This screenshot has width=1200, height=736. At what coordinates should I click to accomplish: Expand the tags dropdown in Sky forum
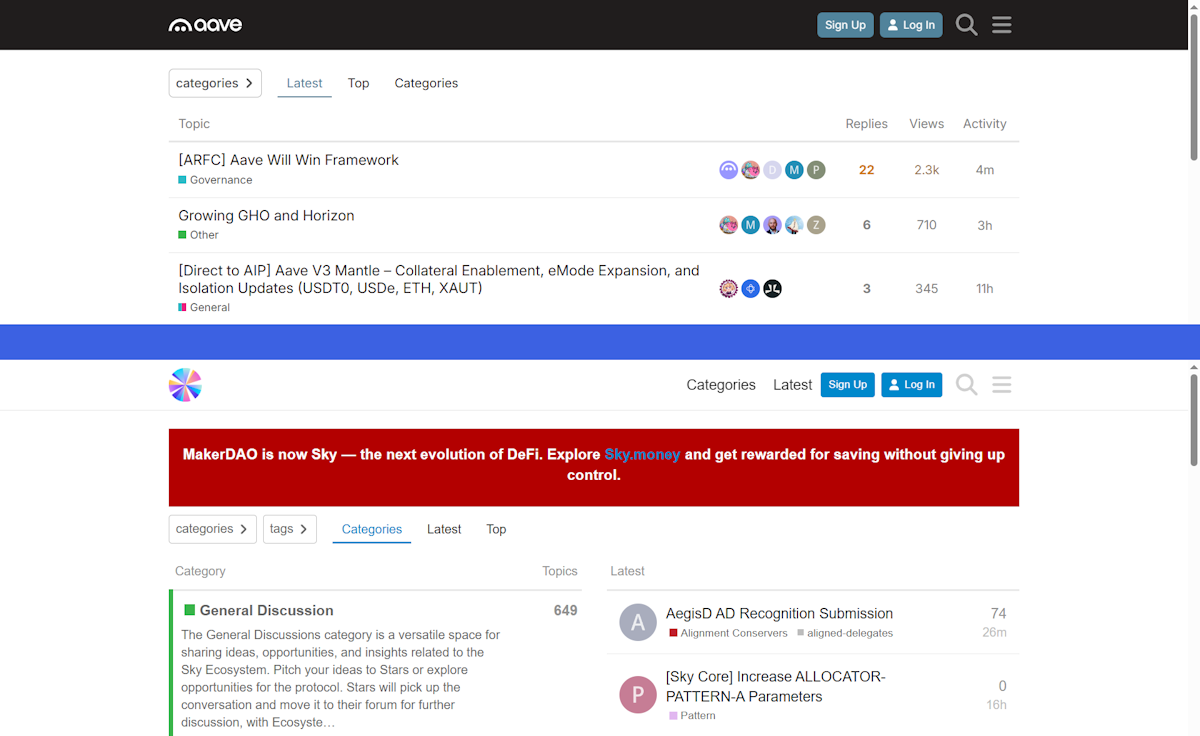pos(290,529)
